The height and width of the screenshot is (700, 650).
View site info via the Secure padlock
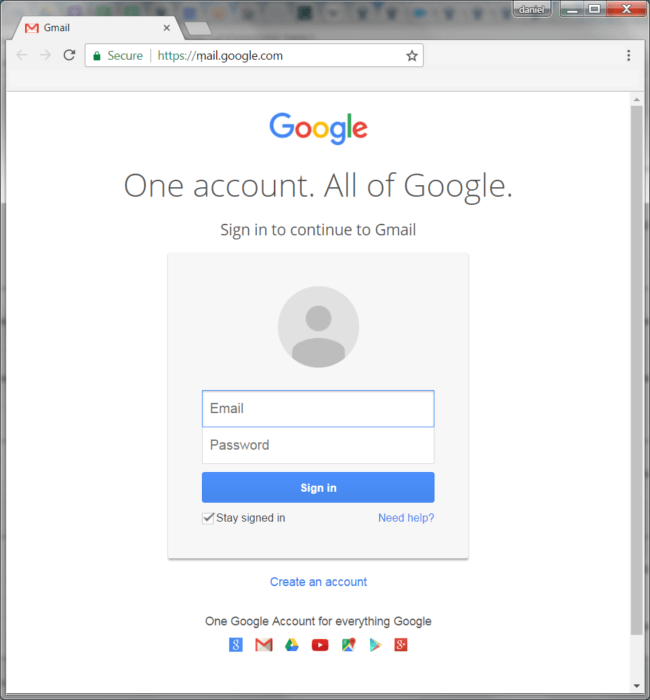(97, 56)
